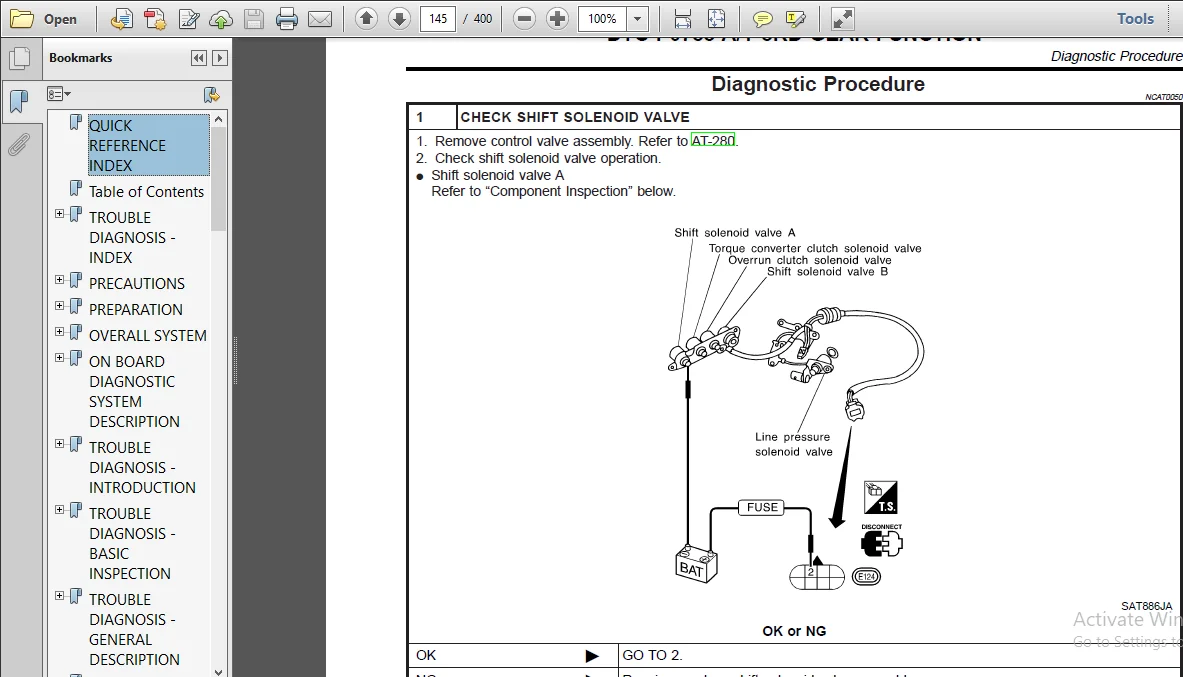Open the attachments paperclip panel

coord(20,144)
